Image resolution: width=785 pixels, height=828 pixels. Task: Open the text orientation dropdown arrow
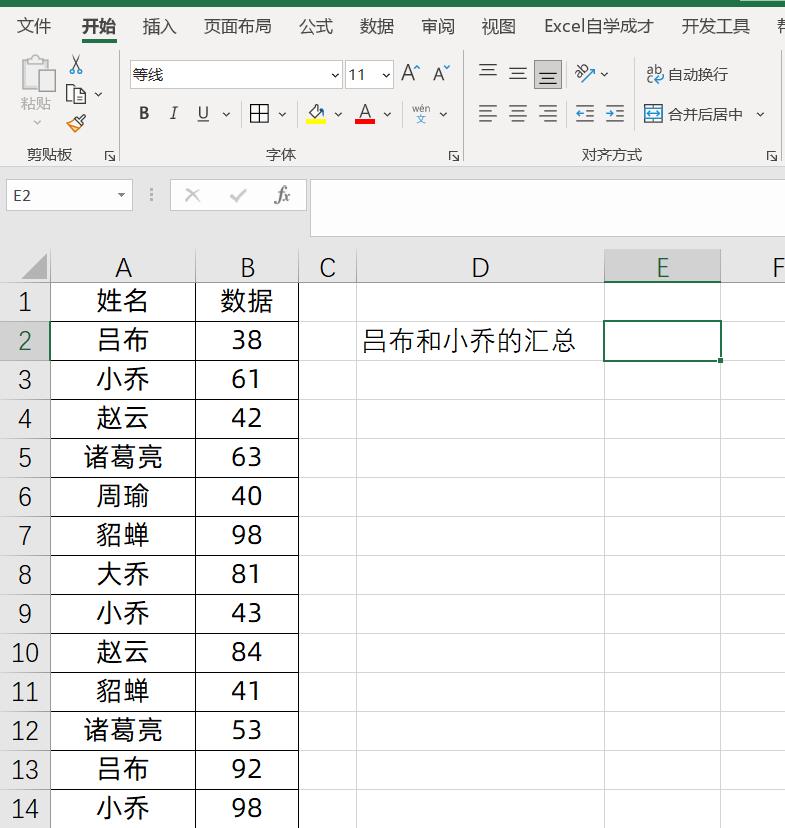[604, 74]
